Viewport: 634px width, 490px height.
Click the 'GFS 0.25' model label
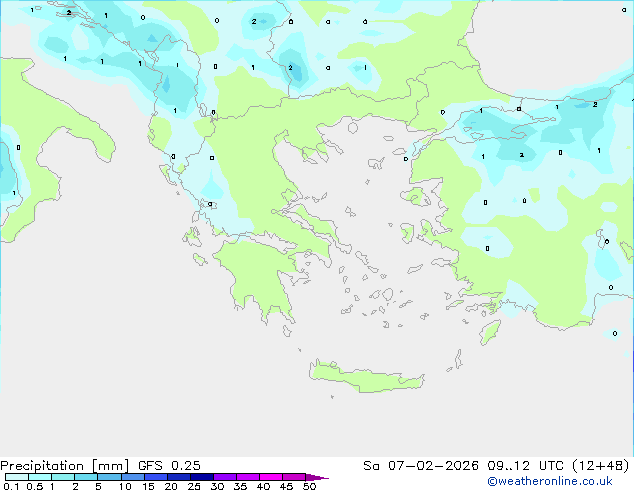coord(169,466)
